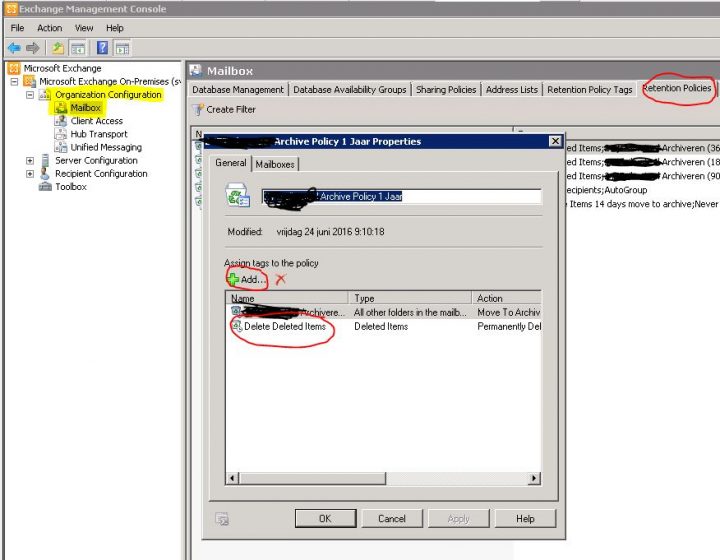Image resolution: width=720 pixels, height=560 pixels.
Task: Select the Hub Transport tree item
Action: [x=99, y=134]
